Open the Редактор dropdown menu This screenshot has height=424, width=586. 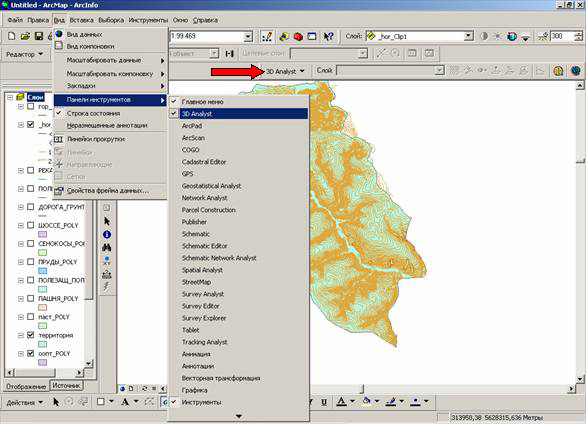coord(25,54)
